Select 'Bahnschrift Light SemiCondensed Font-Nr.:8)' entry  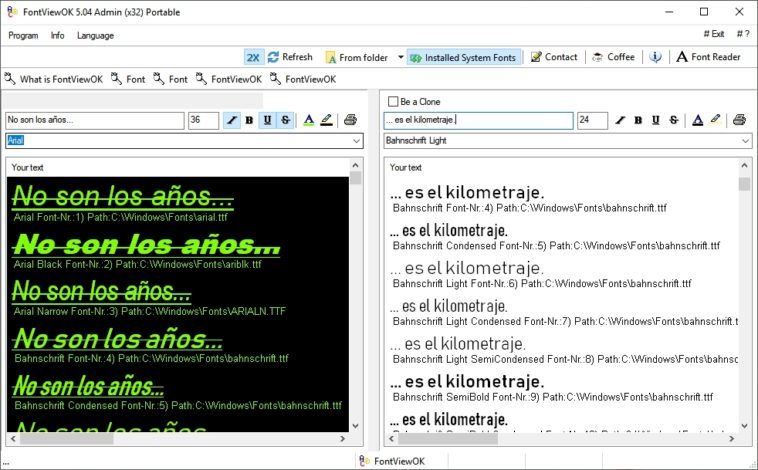pos(565,359)
